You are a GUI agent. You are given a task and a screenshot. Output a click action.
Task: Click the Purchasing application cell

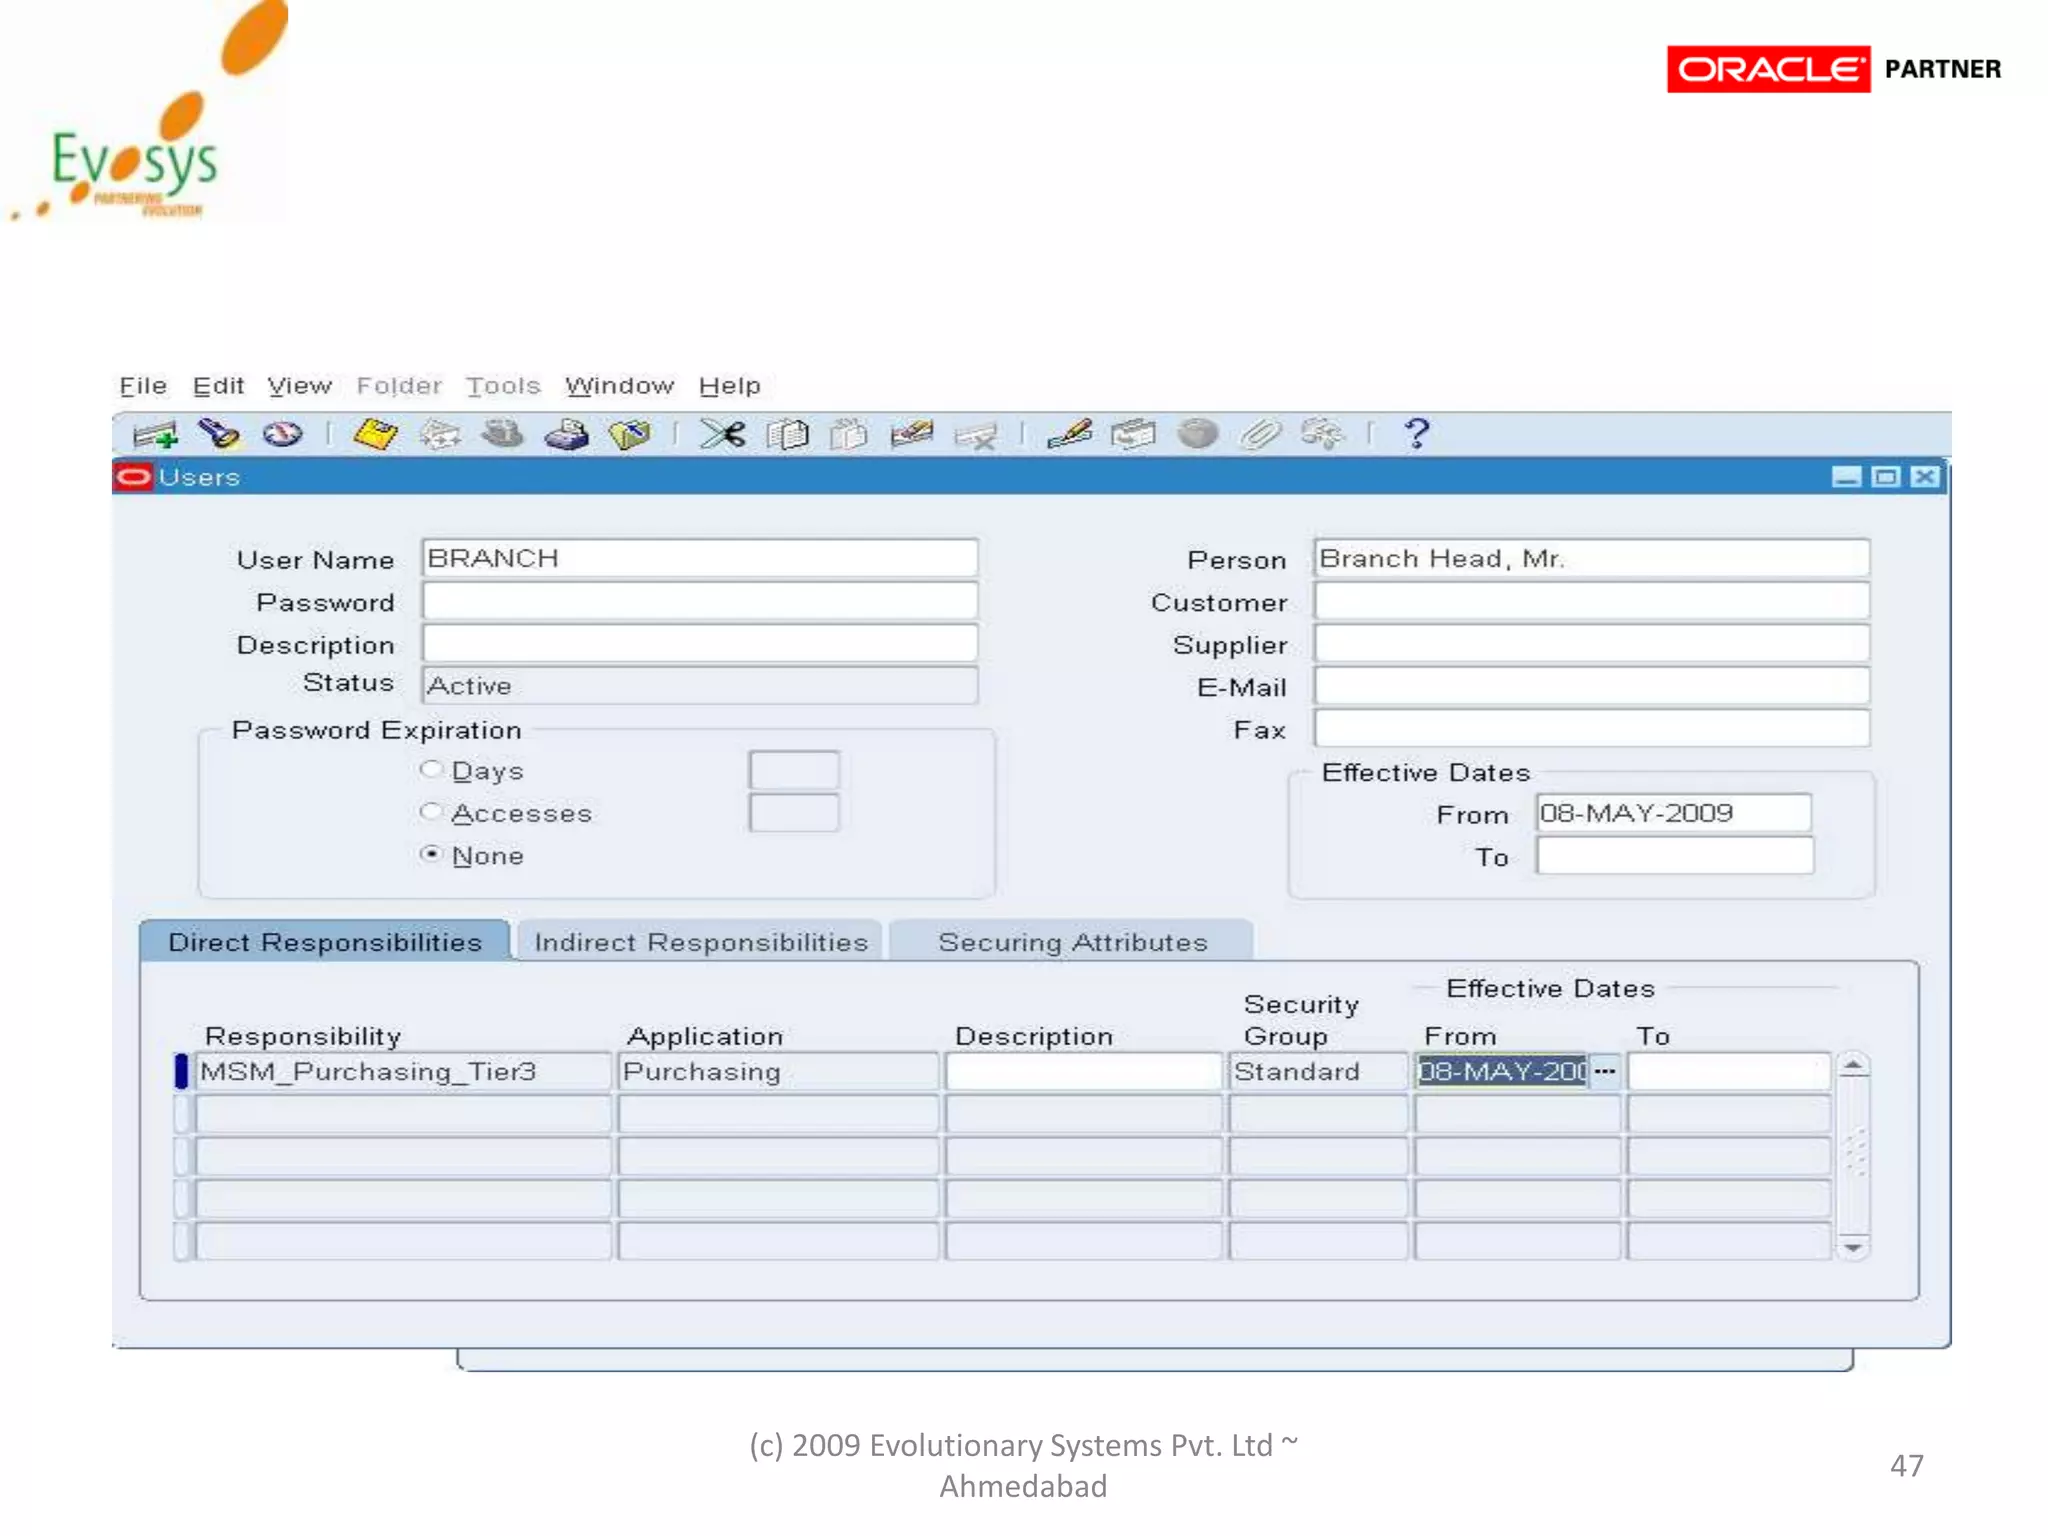pyautogui.click(x=779, y=1071)
